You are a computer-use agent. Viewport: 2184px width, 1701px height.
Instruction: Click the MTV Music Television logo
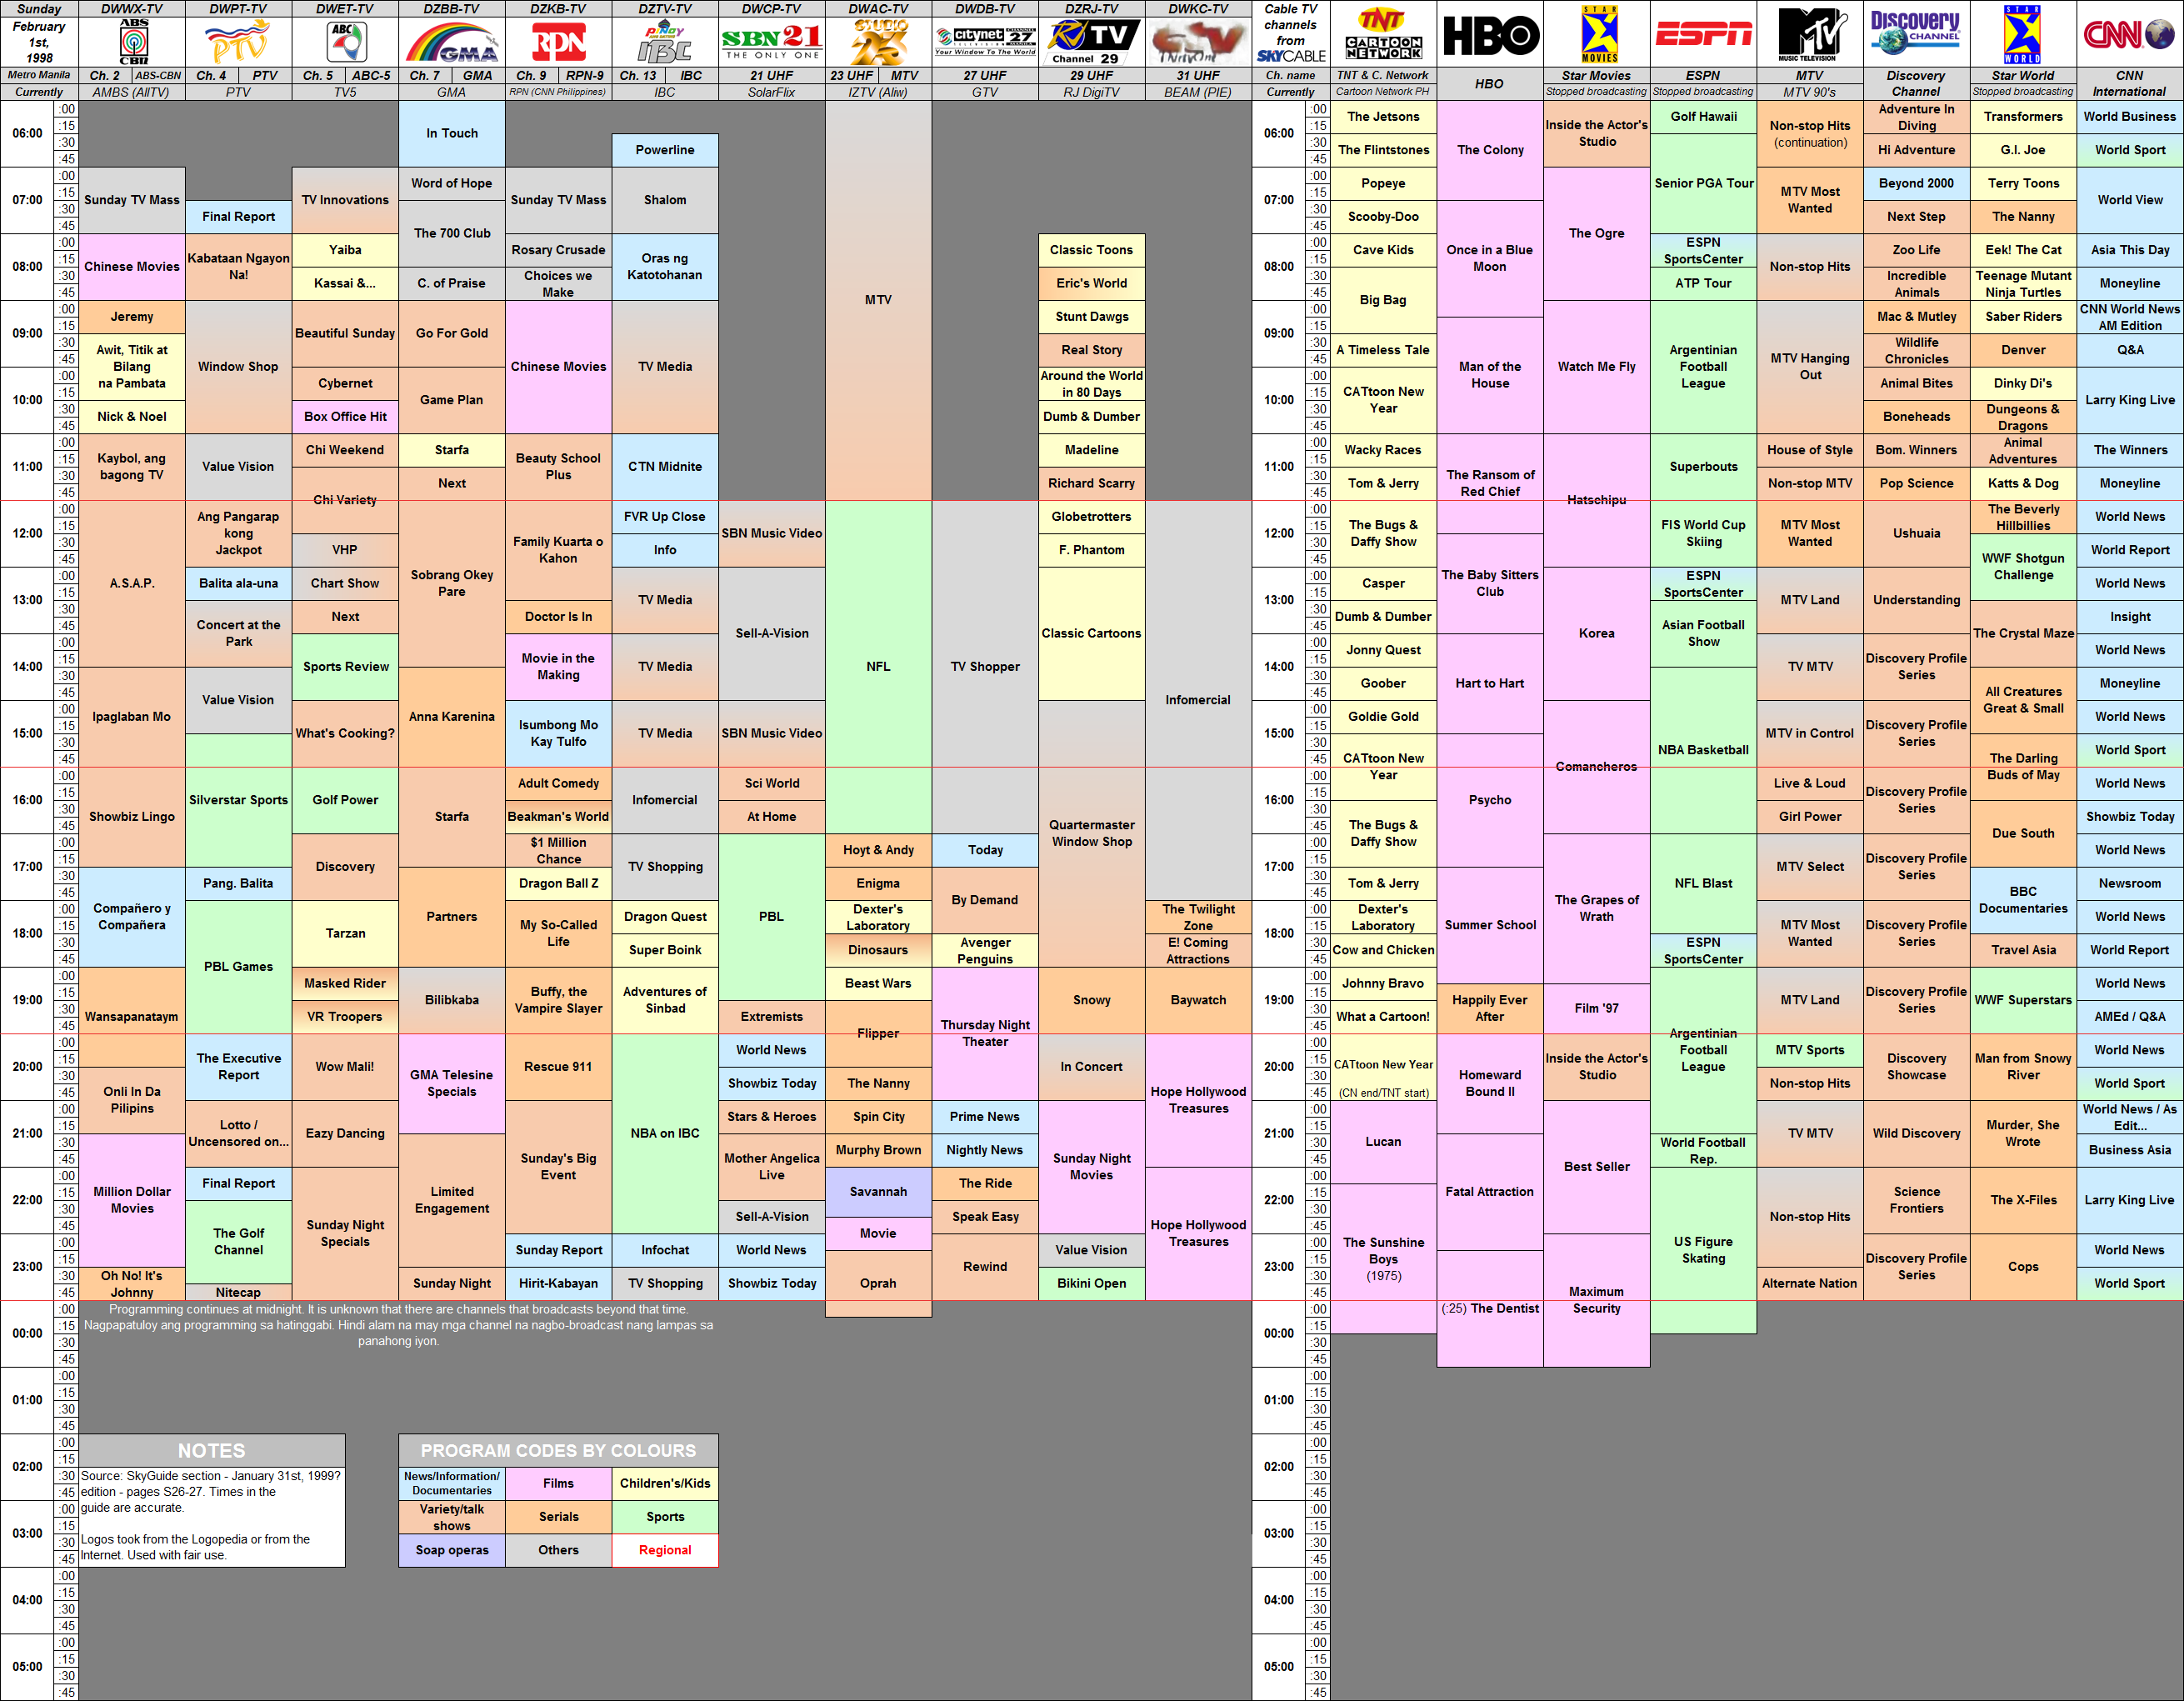1810,35
